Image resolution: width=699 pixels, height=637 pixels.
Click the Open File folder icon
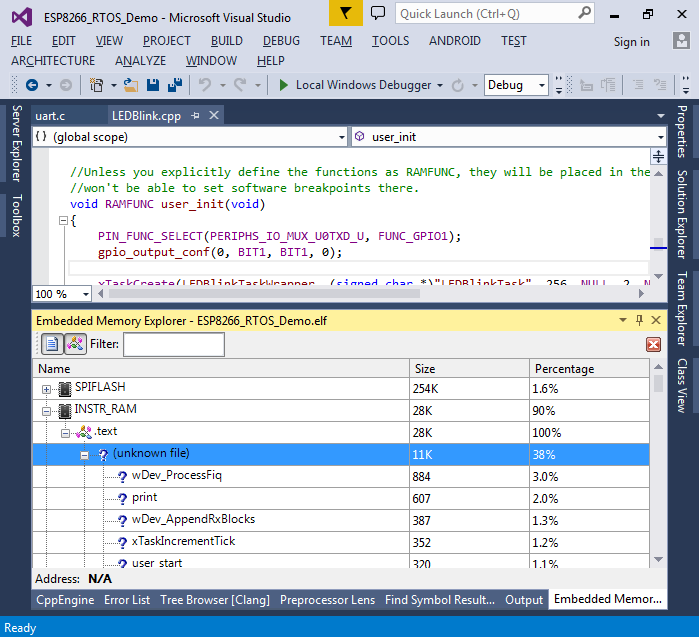point(131,85)
